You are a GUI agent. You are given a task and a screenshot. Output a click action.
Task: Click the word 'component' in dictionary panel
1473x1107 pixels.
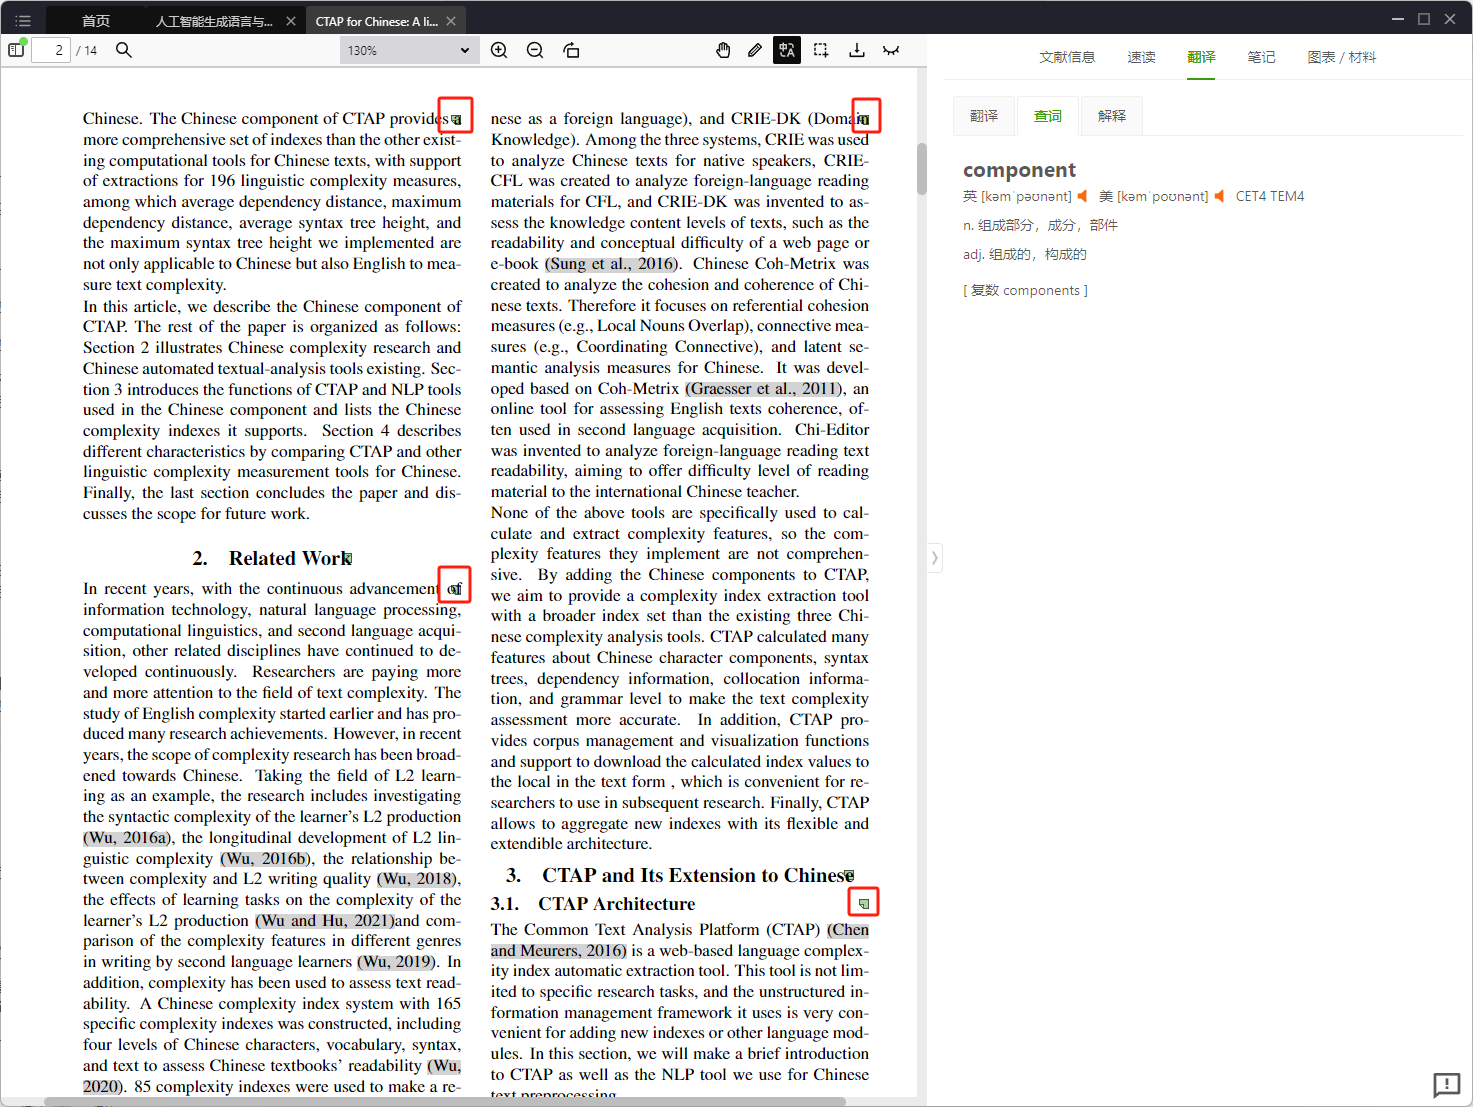[x=1019, y=170]
